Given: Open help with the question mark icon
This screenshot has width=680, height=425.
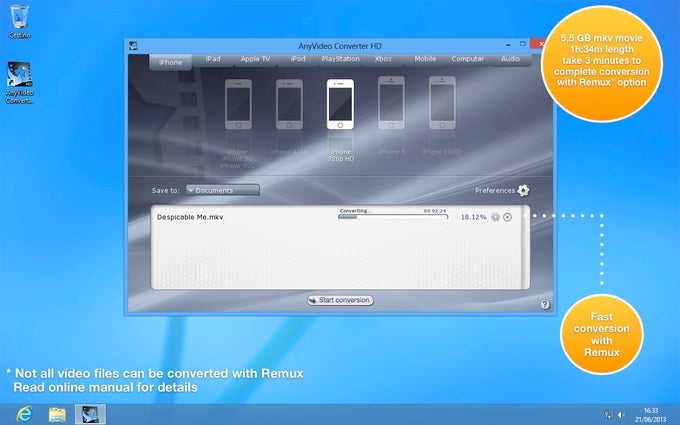Looking at the screenshot, I should [x=545, y=305].
